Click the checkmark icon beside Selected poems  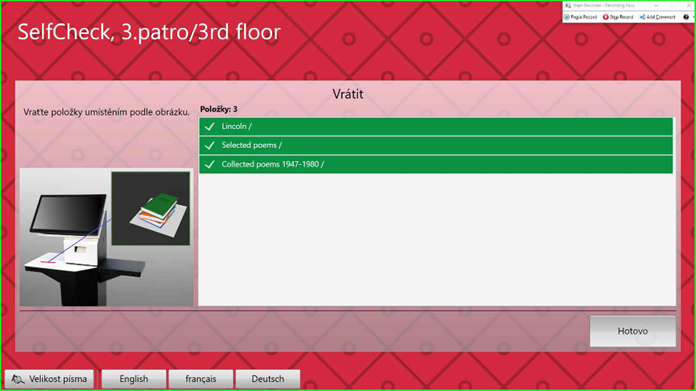click(210, 145)
